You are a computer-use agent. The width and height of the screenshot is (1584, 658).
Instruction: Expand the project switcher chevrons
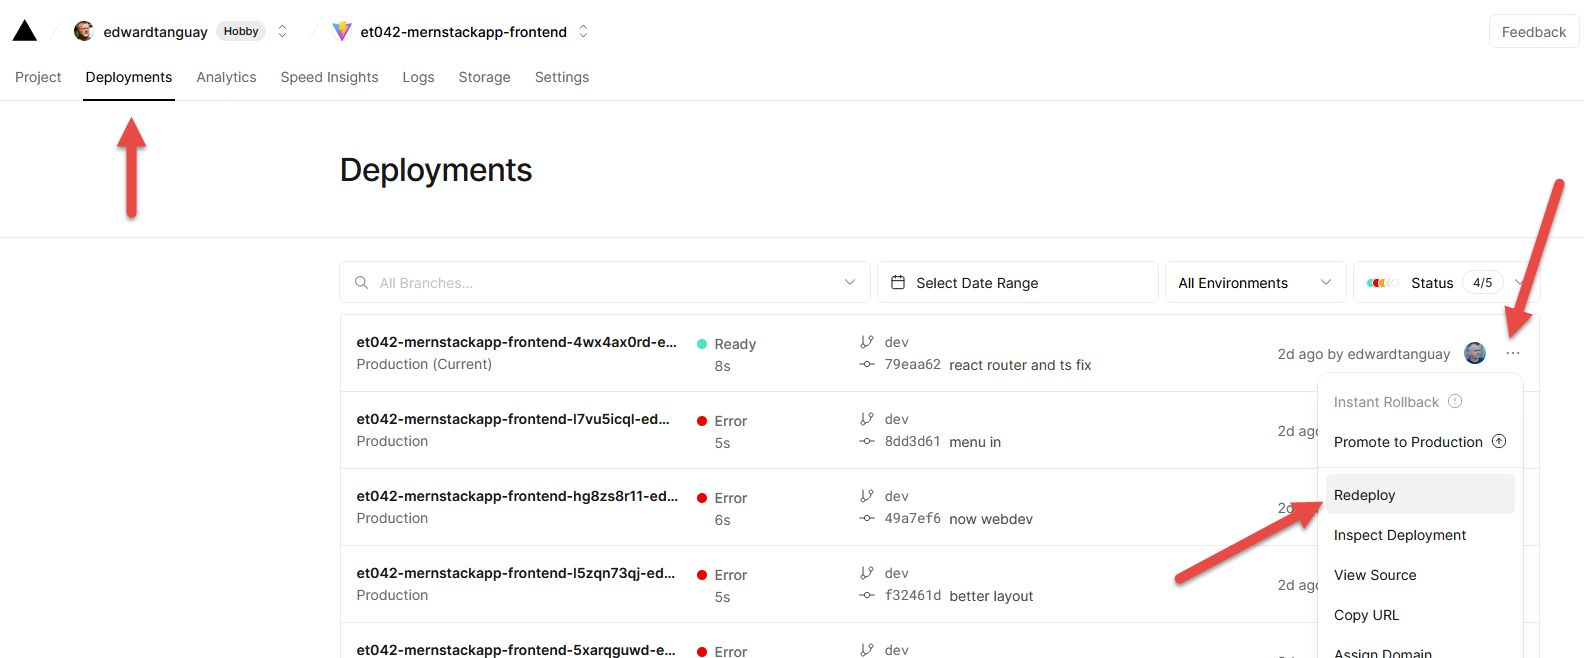click(583, 31)
